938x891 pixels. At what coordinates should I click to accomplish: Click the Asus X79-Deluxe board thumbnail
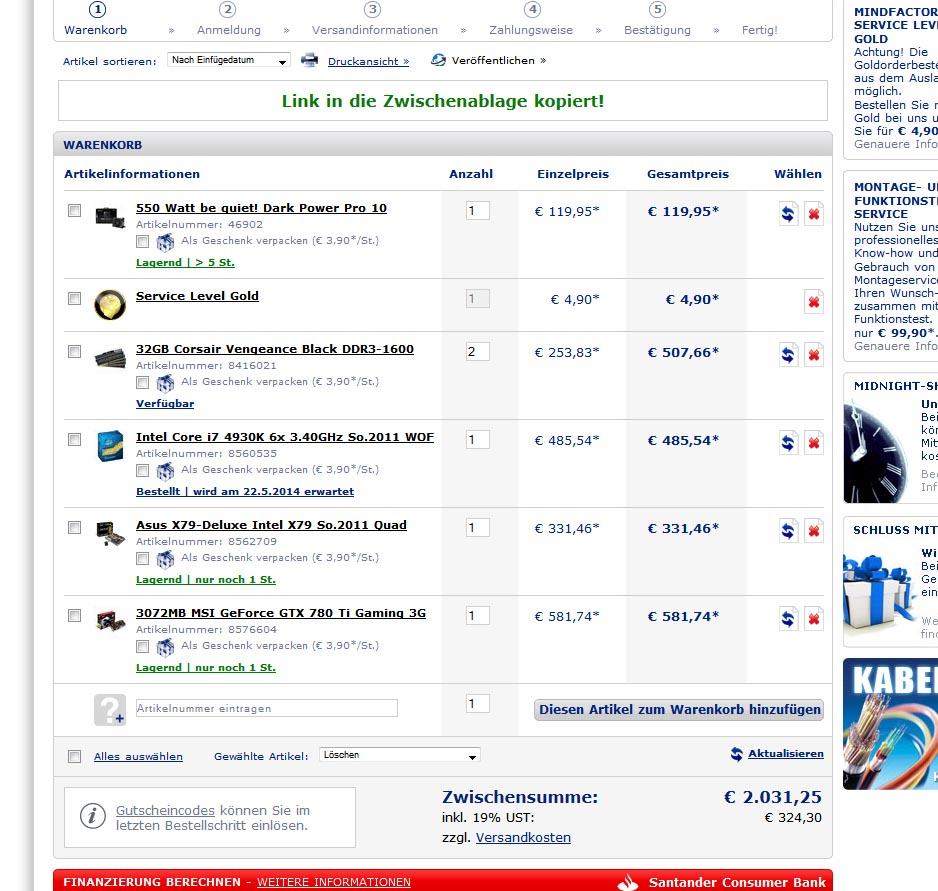110,533
